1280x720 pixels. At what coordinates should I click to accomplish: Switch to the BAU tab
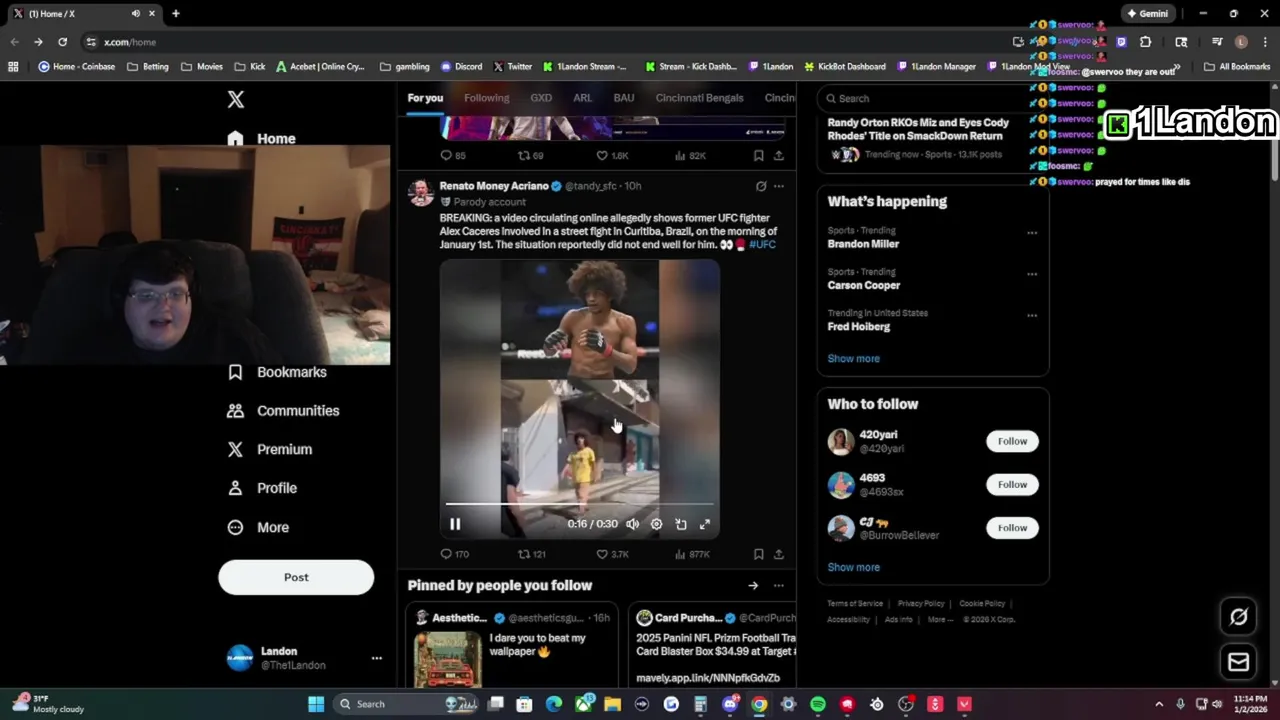[x=624, y=98]
